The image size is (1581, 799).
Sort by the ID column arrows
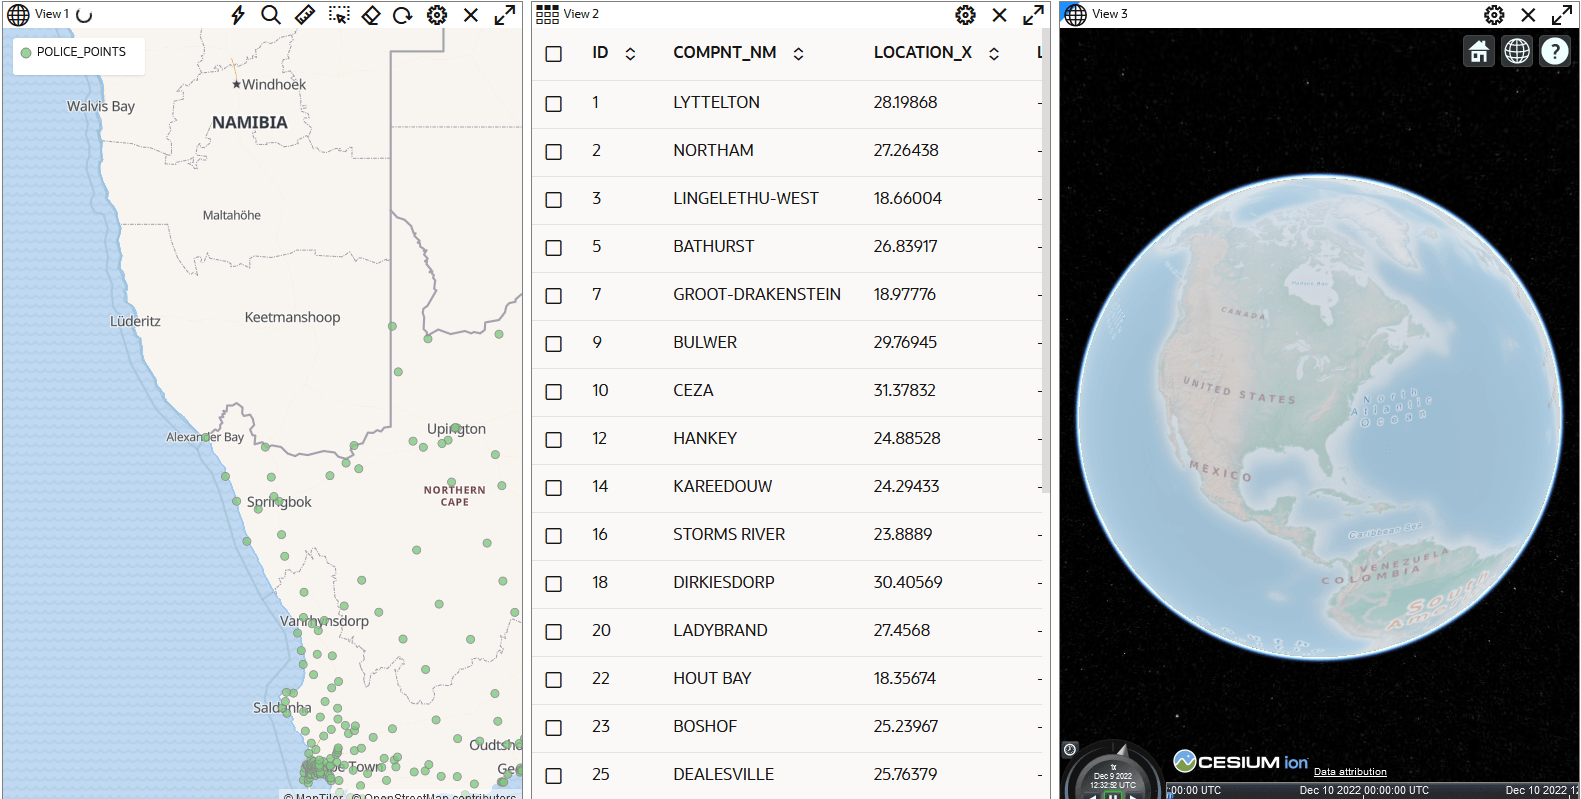[630, 54]
